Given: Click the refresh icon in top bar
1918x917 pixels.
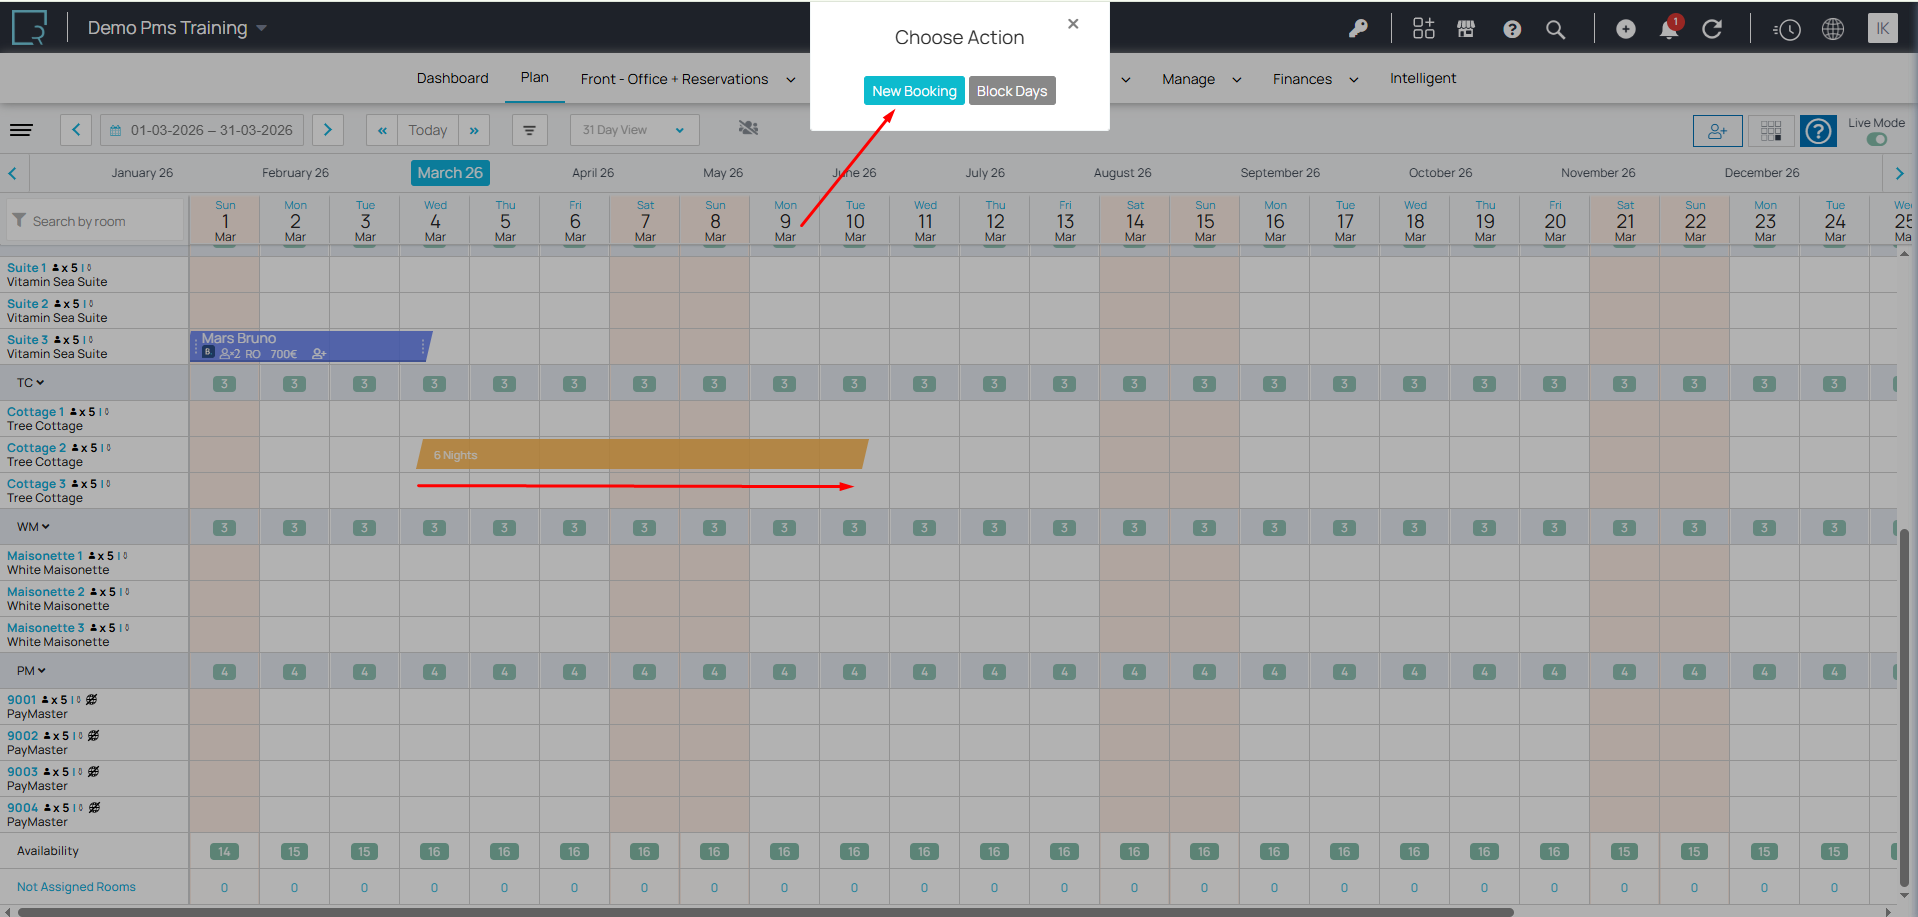Looking at the screenshot, I should 1712,29.
